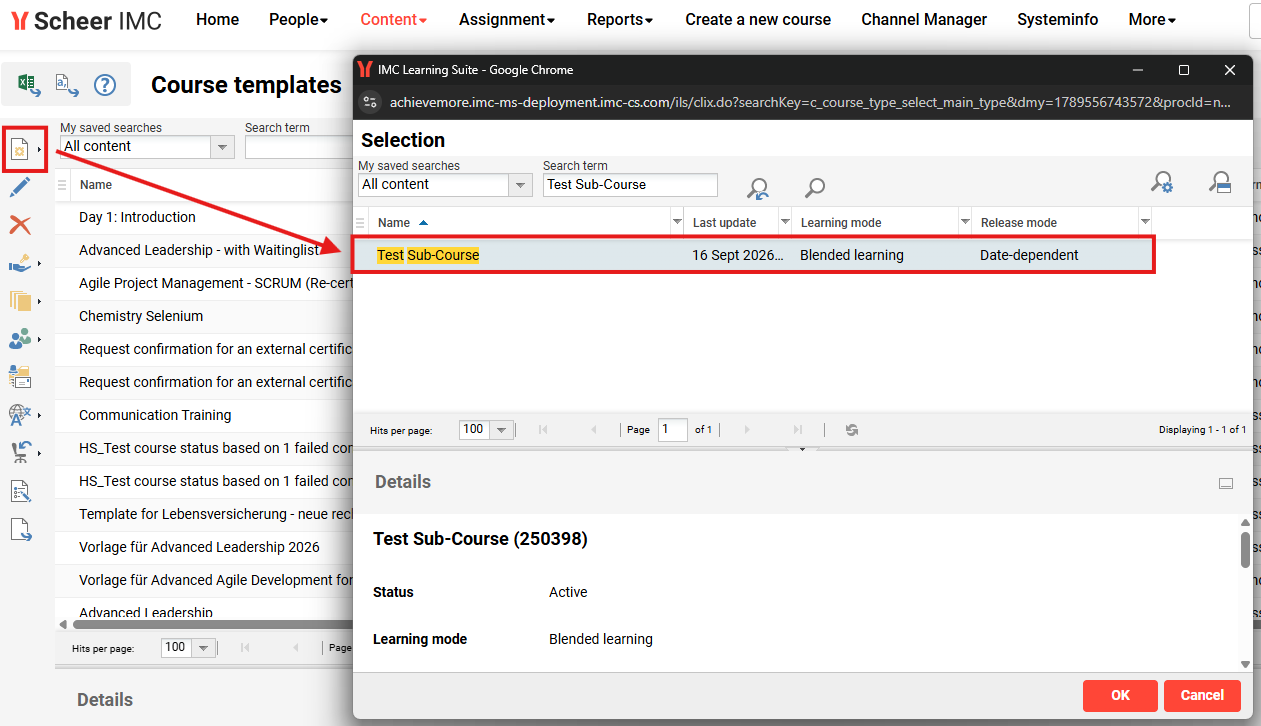Click the Home menu item

click(218, 20)
